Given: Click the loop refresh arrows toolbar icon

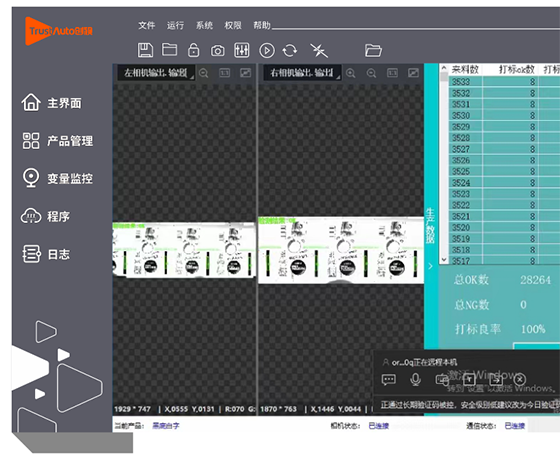Looking at the screenshot, I should [290, 50].
